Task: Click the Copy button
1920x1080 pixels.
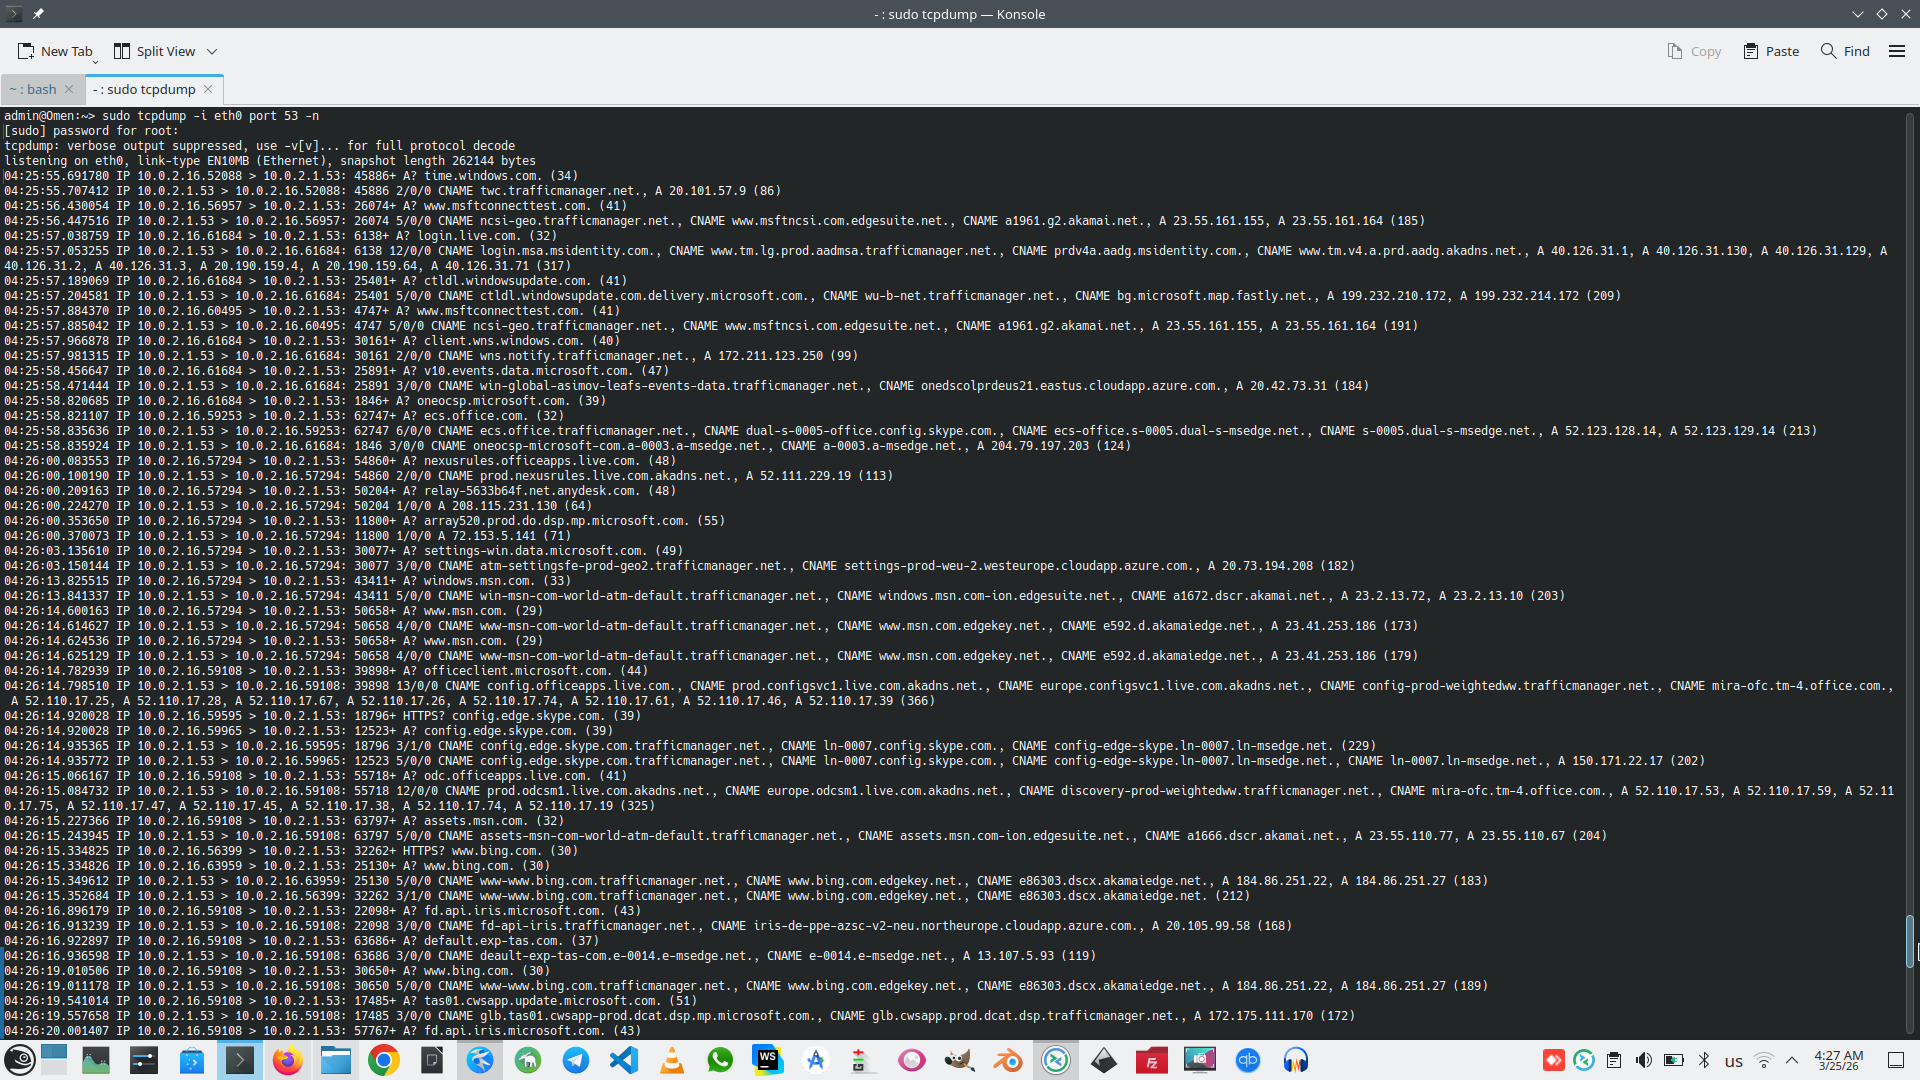Action: pos(1694,51)
